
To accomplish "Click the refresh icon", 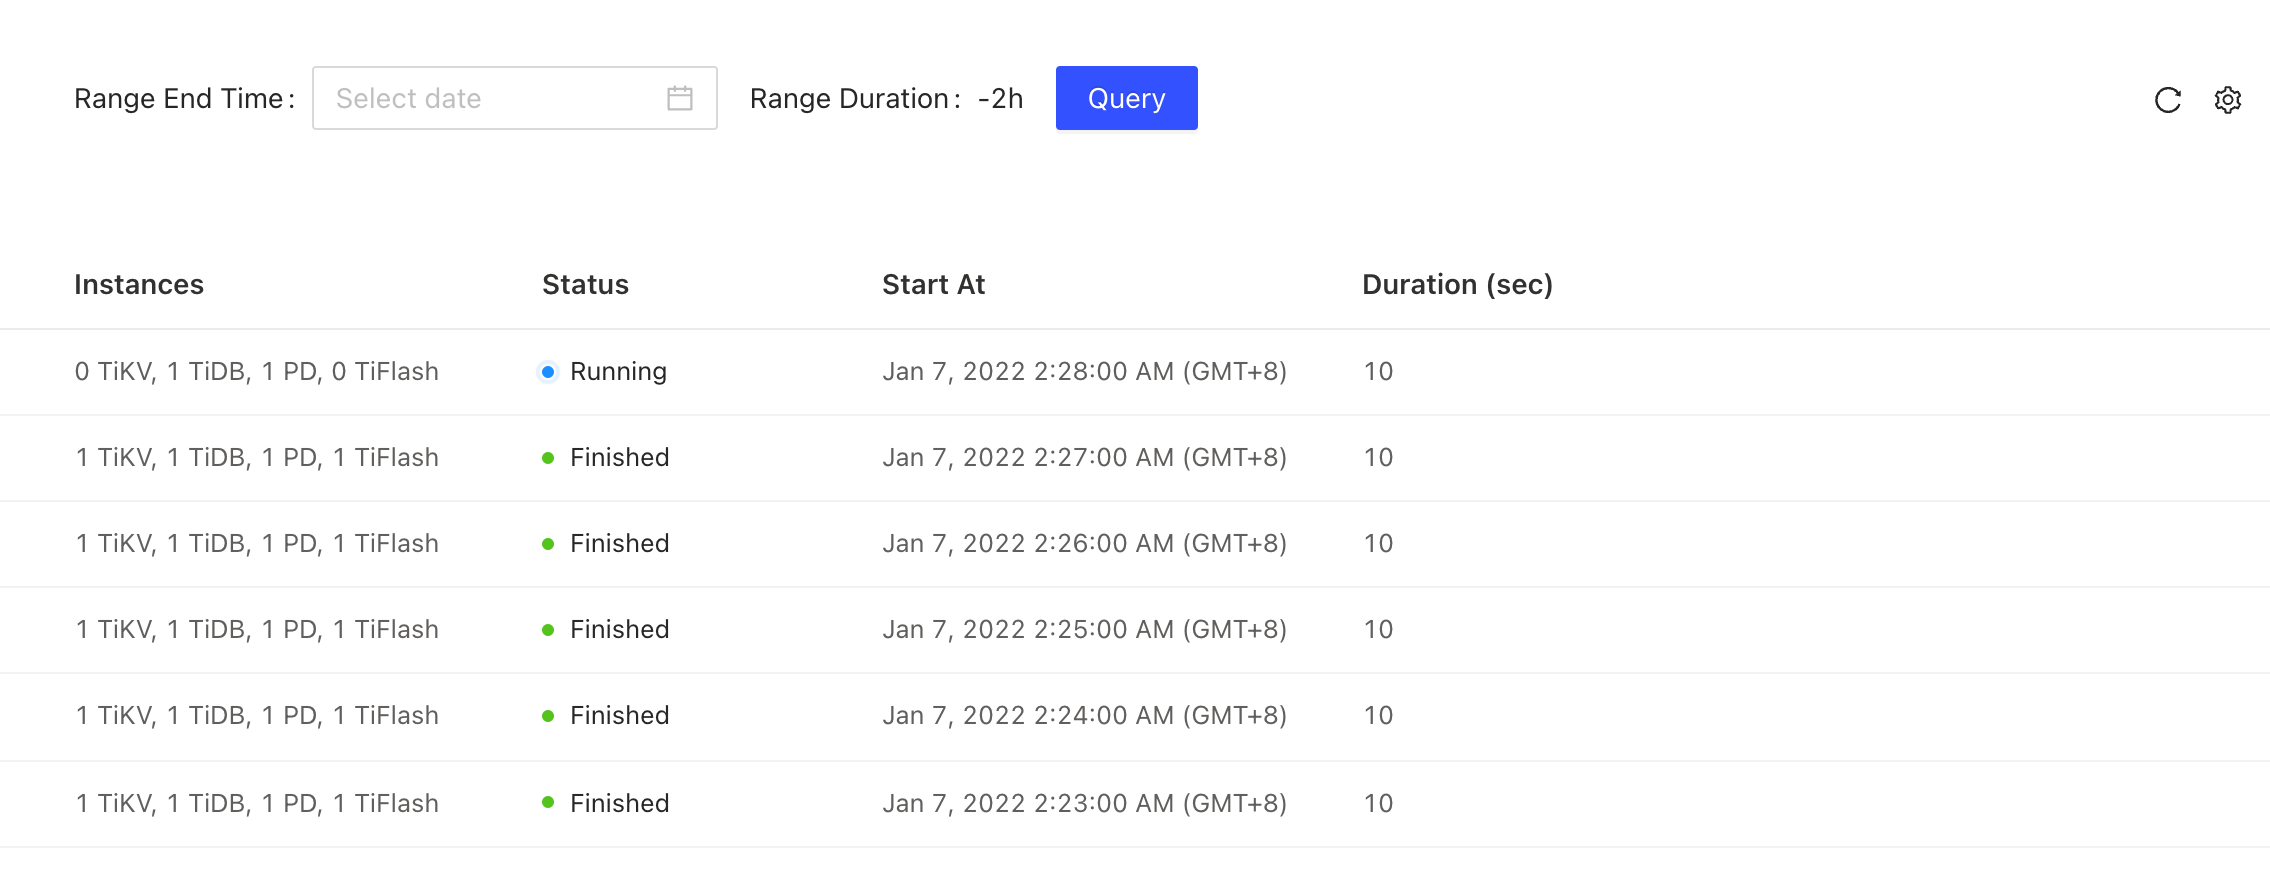I will 2167,100.
